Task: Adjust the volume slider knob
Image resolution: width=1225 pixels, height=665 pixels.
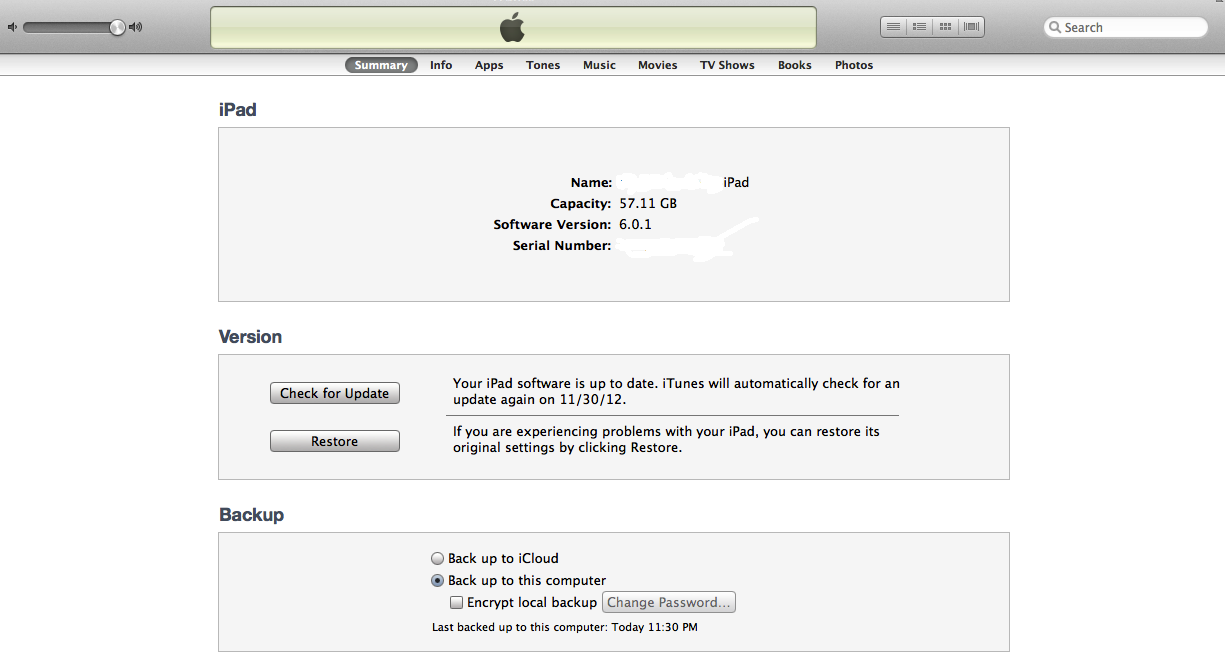Action: [117, 27]
